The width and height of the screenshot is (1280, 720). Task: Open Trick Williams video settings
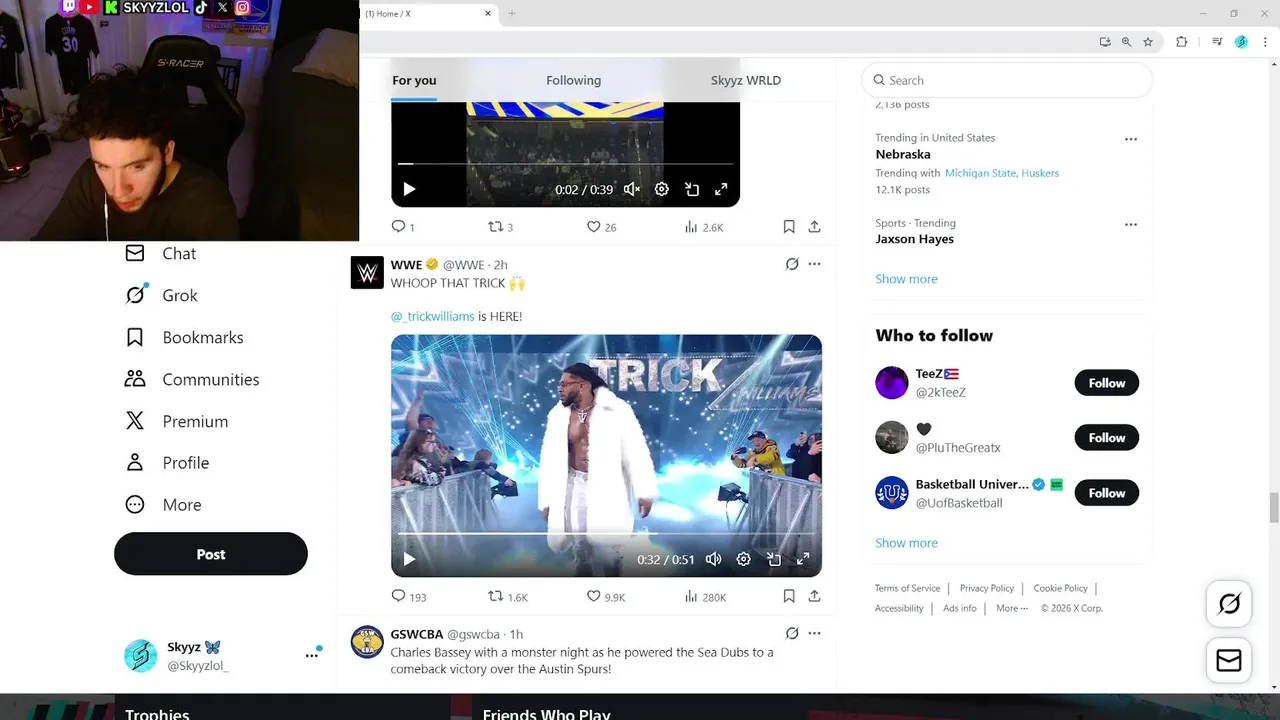point(743,559)
